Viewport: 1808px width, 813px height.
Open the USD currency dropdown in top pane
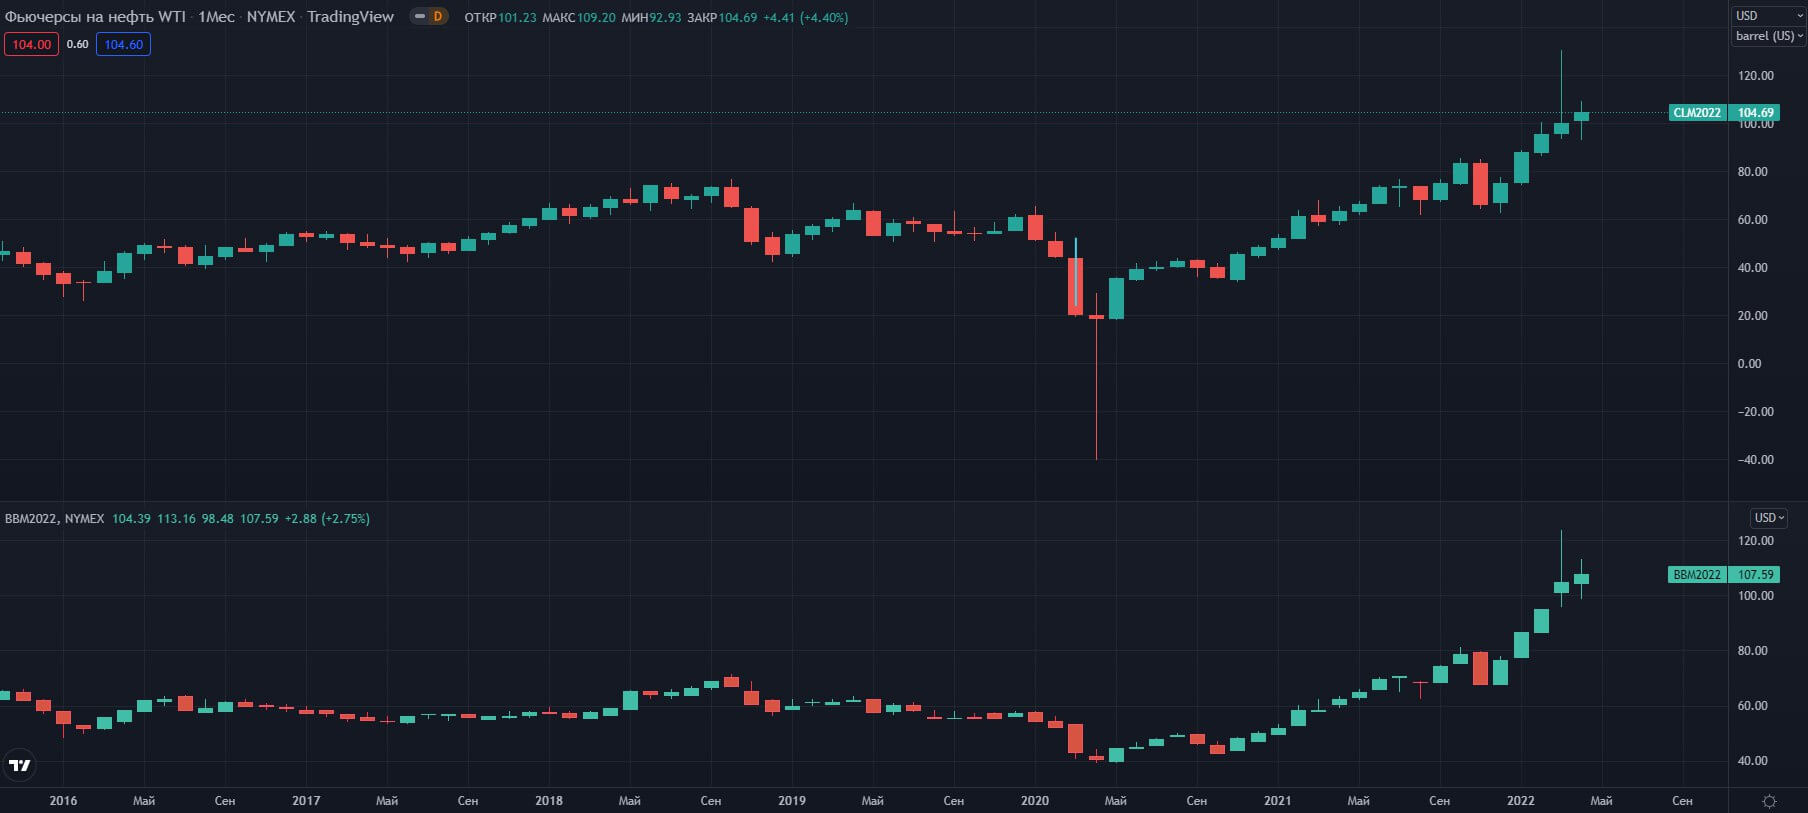click(1769, 16)
